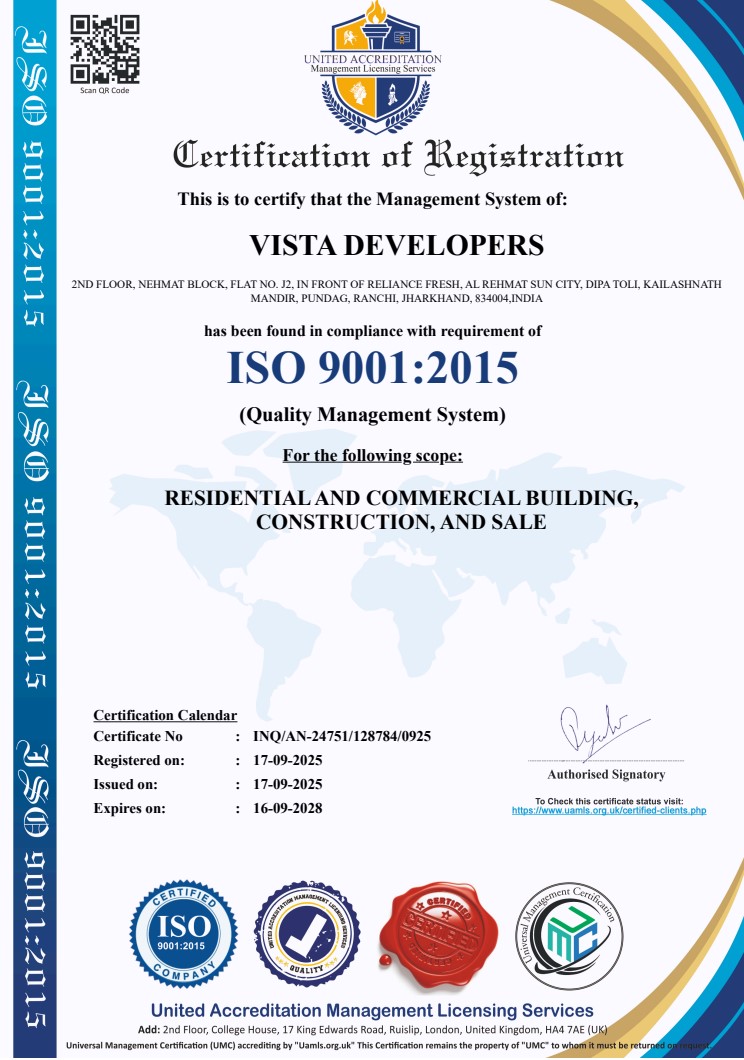Click the torch emblem atop the shield logo
The width and height of the screenshot is (744, 1060).
[373, 18]
